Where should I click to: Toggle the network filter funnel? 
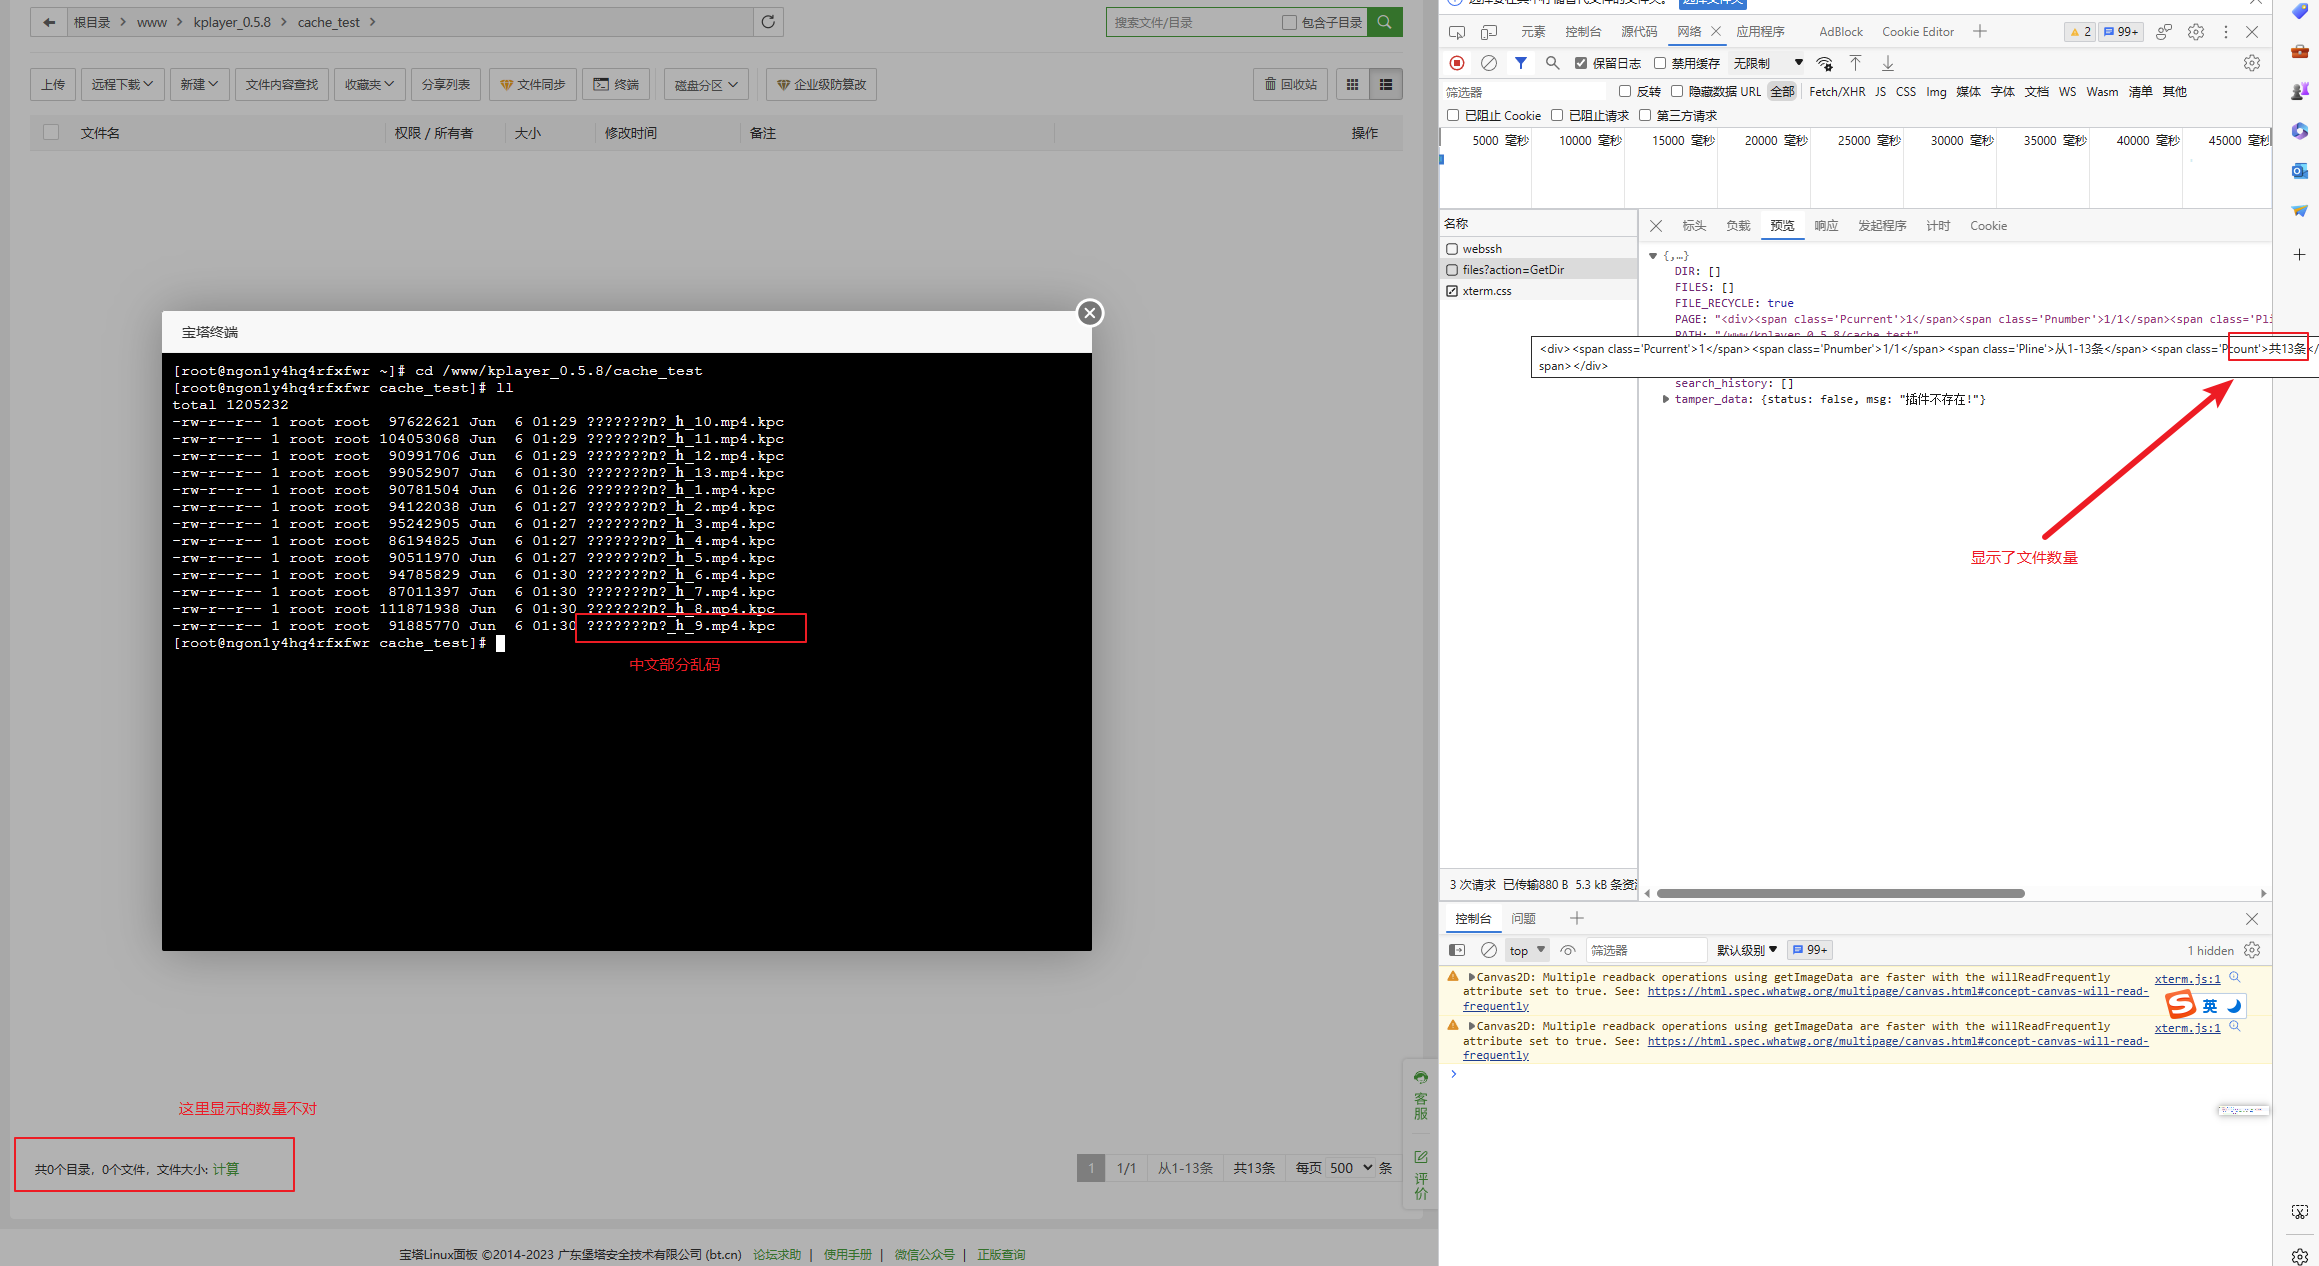pyautogui.click(x=1521, y=63)
